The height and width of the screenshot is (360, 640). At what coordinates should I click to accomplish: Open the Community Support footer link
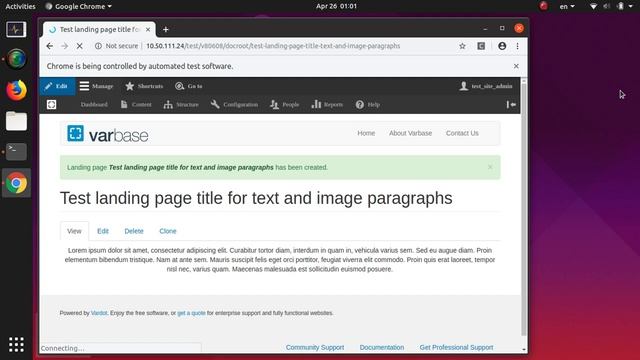(x=315, y=347)
